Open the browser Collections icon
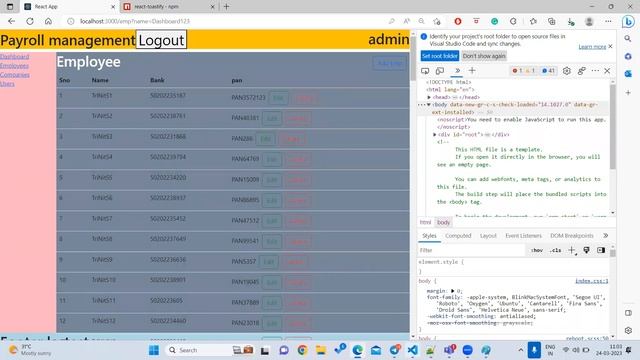 point(552,21)
